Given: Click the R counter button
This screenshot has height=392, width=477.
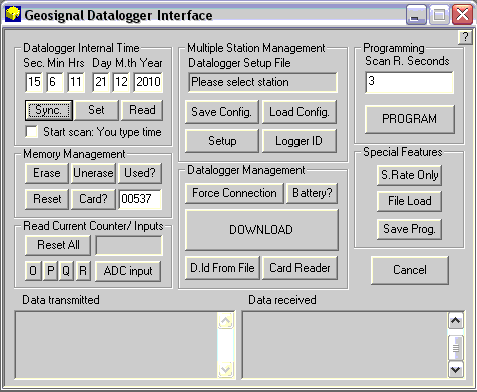Looking at the screenshot, I should pos(83,271).
